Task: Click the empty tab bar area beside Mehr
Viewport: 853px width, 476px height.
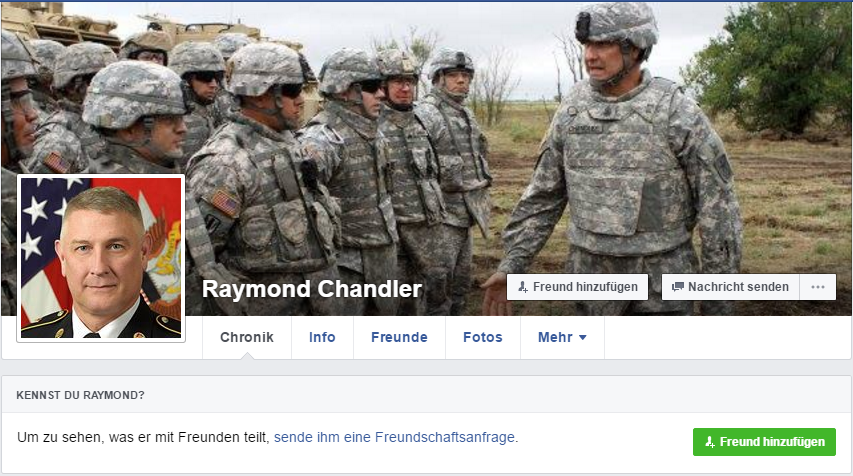Action: point(727,337)
